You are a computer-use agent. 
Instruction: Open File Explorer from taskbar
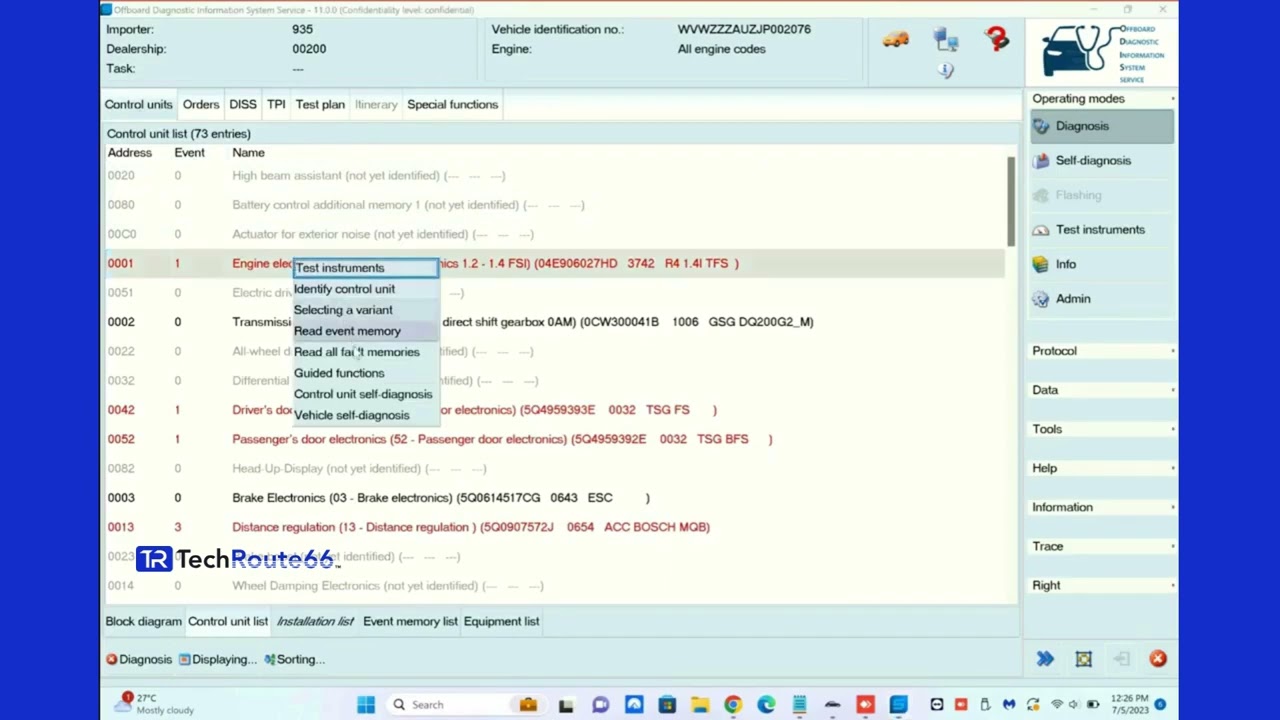(700, 705)
